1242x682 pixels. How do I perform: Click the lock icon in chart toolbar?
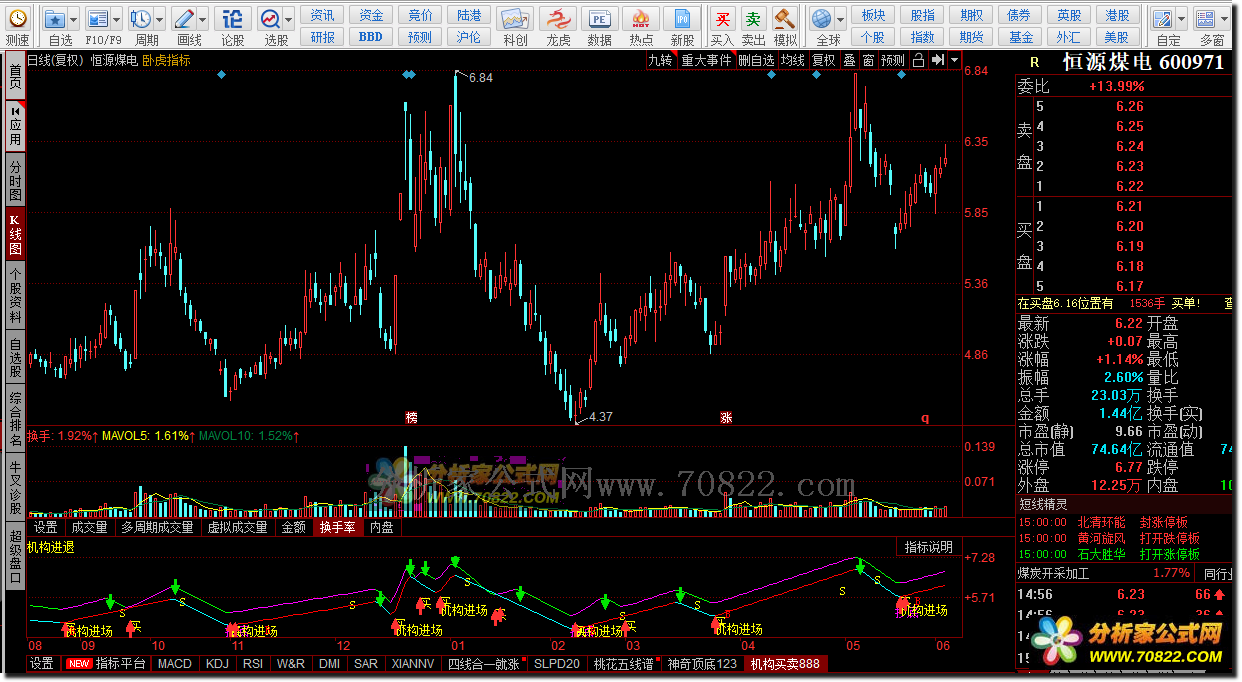click(x=917, y=60)
